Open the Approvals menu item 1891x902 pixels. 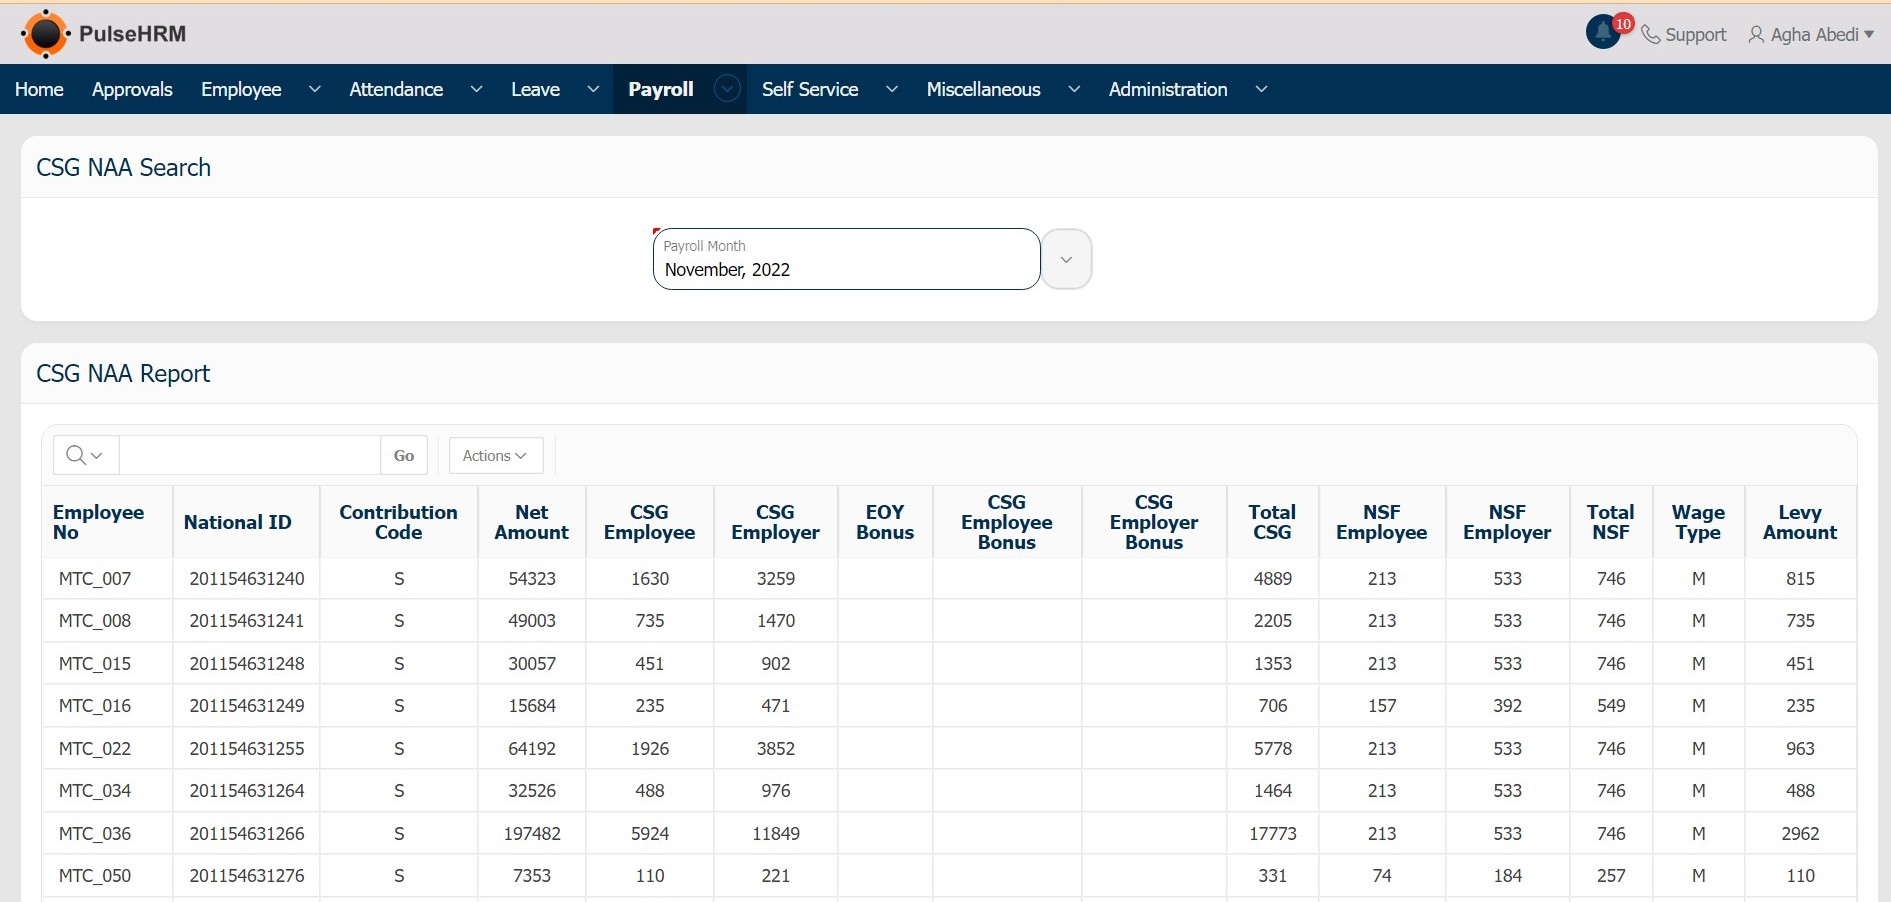pyautogui.click(x=132, y=89)
